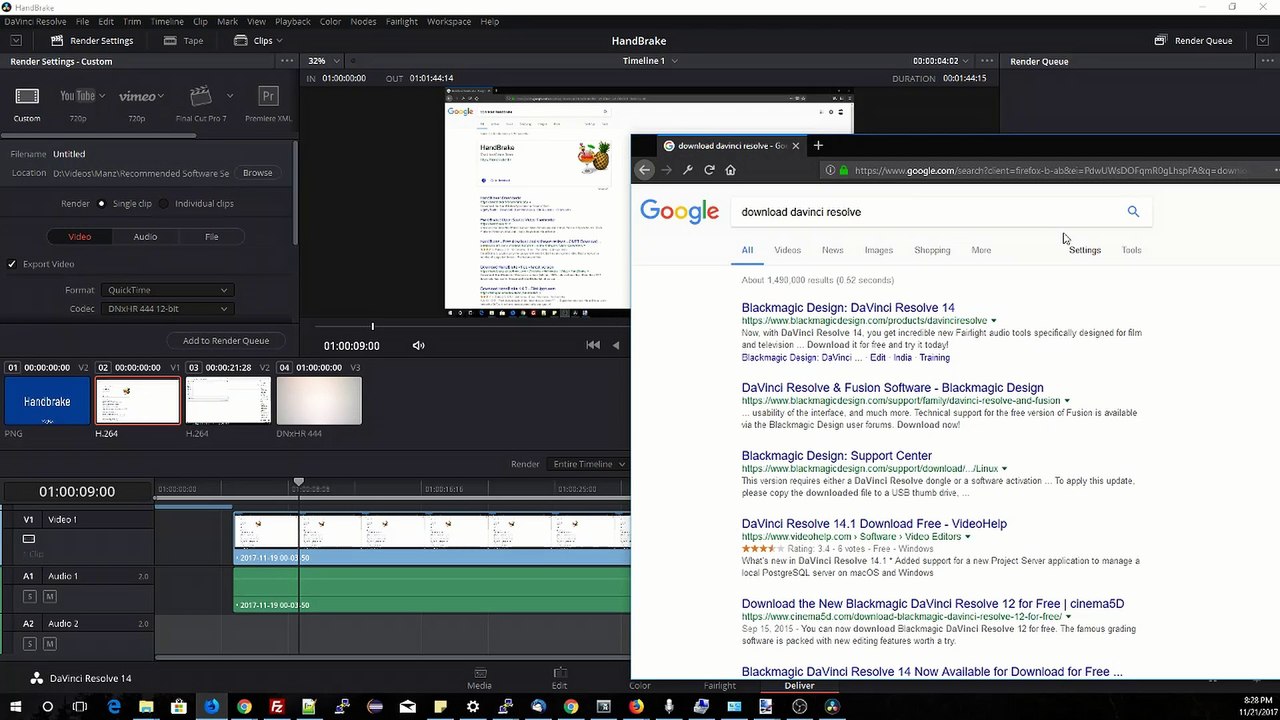Screen dimensions: 1280x720
Task: Open 'Blackmagic Design: DaVinci Resolve 14' result
Action: pyautogui.click(x=848, y=308)
